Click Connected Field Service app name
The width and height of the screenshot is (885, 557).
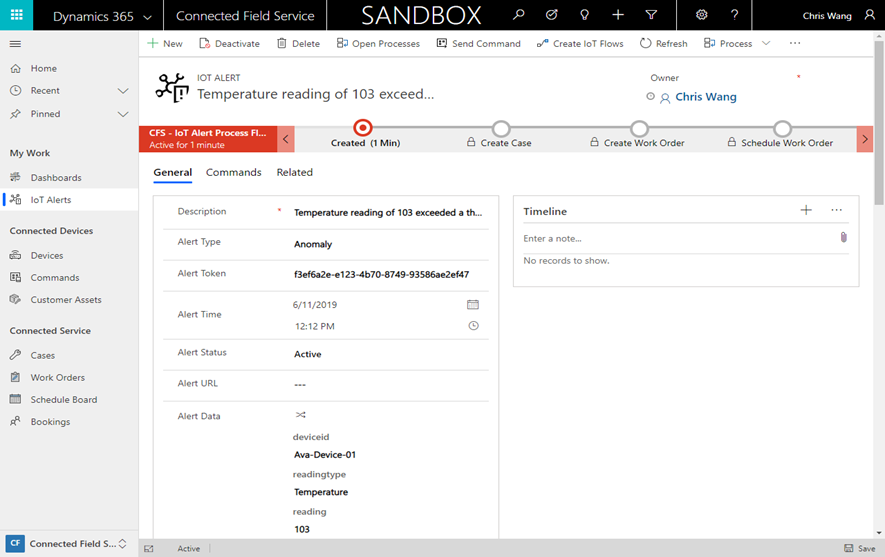click(x=245, y=16)
